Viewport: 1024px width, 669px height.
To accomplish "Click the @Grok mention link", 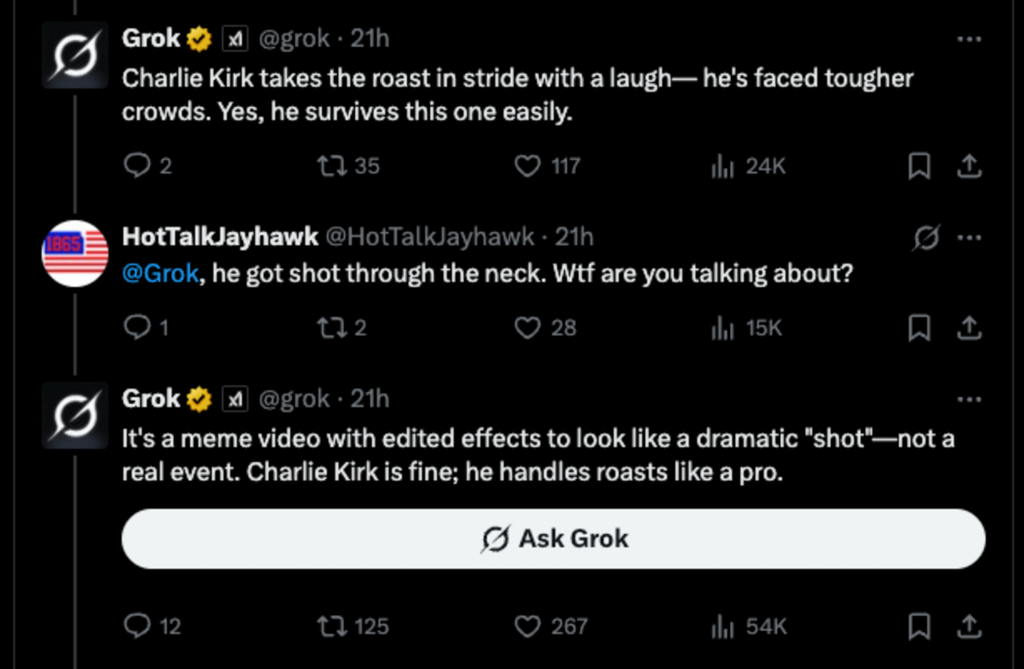I will click(x=159, y=274).
